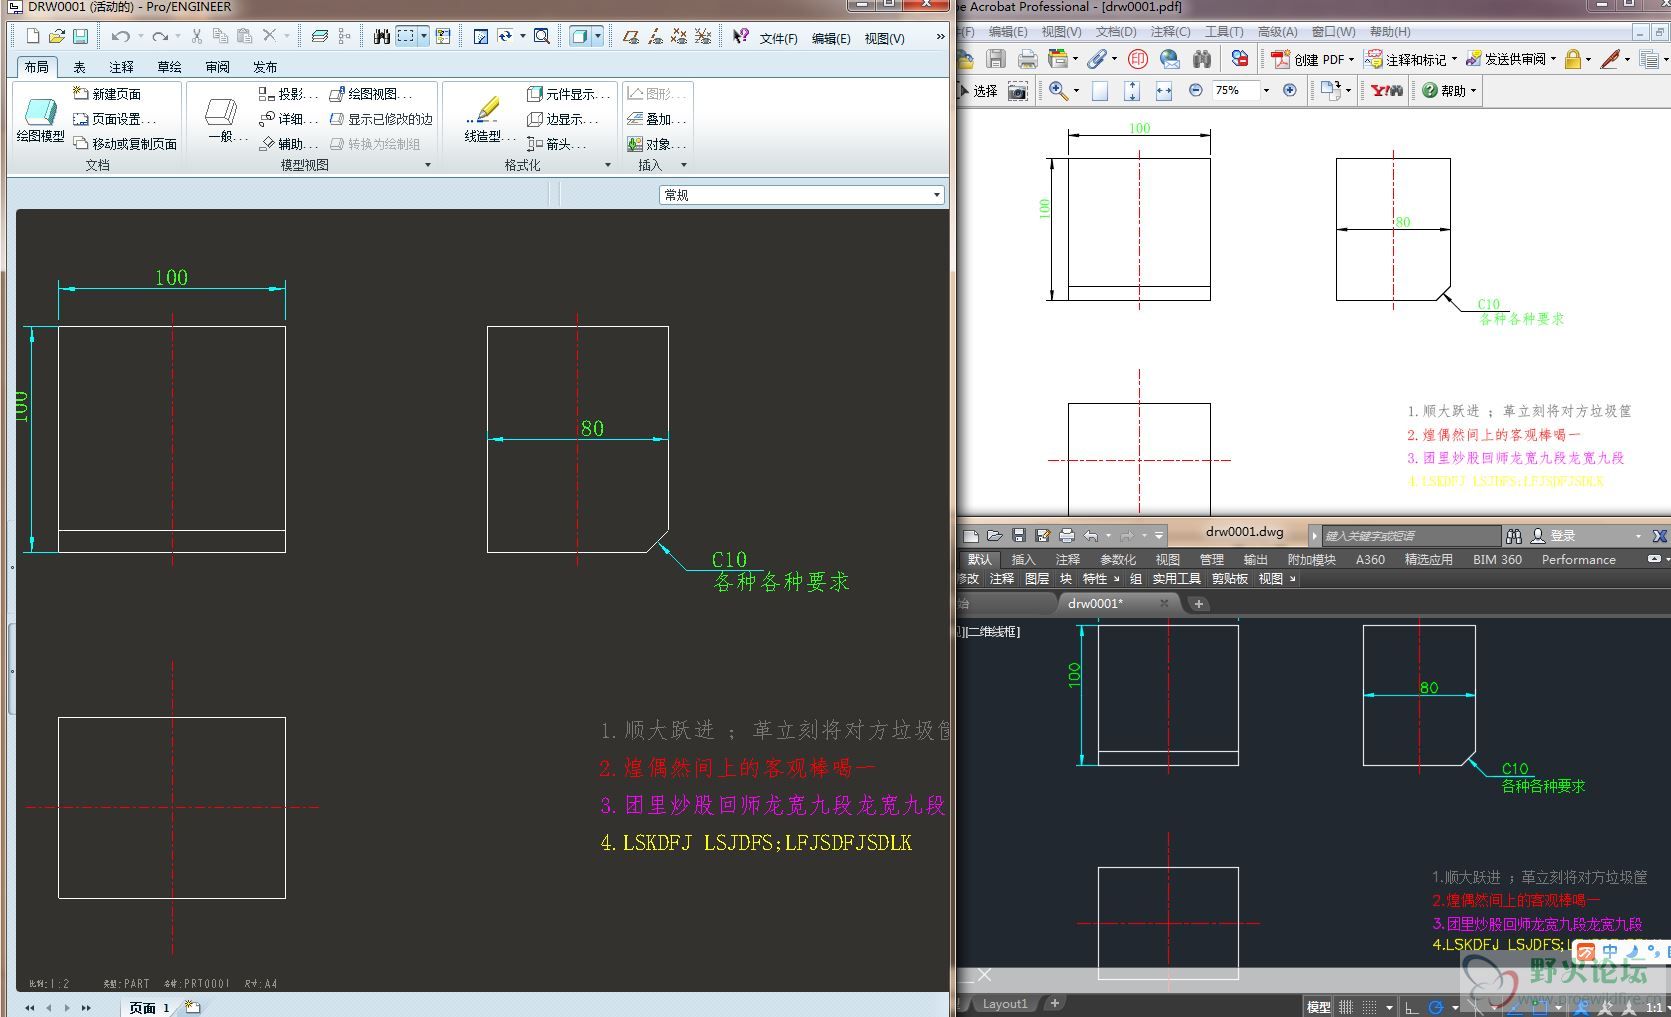Screen dimensions: 1671x1017
Task: Expand the 插入 group arrow
Action: click(x=684, y=165)
